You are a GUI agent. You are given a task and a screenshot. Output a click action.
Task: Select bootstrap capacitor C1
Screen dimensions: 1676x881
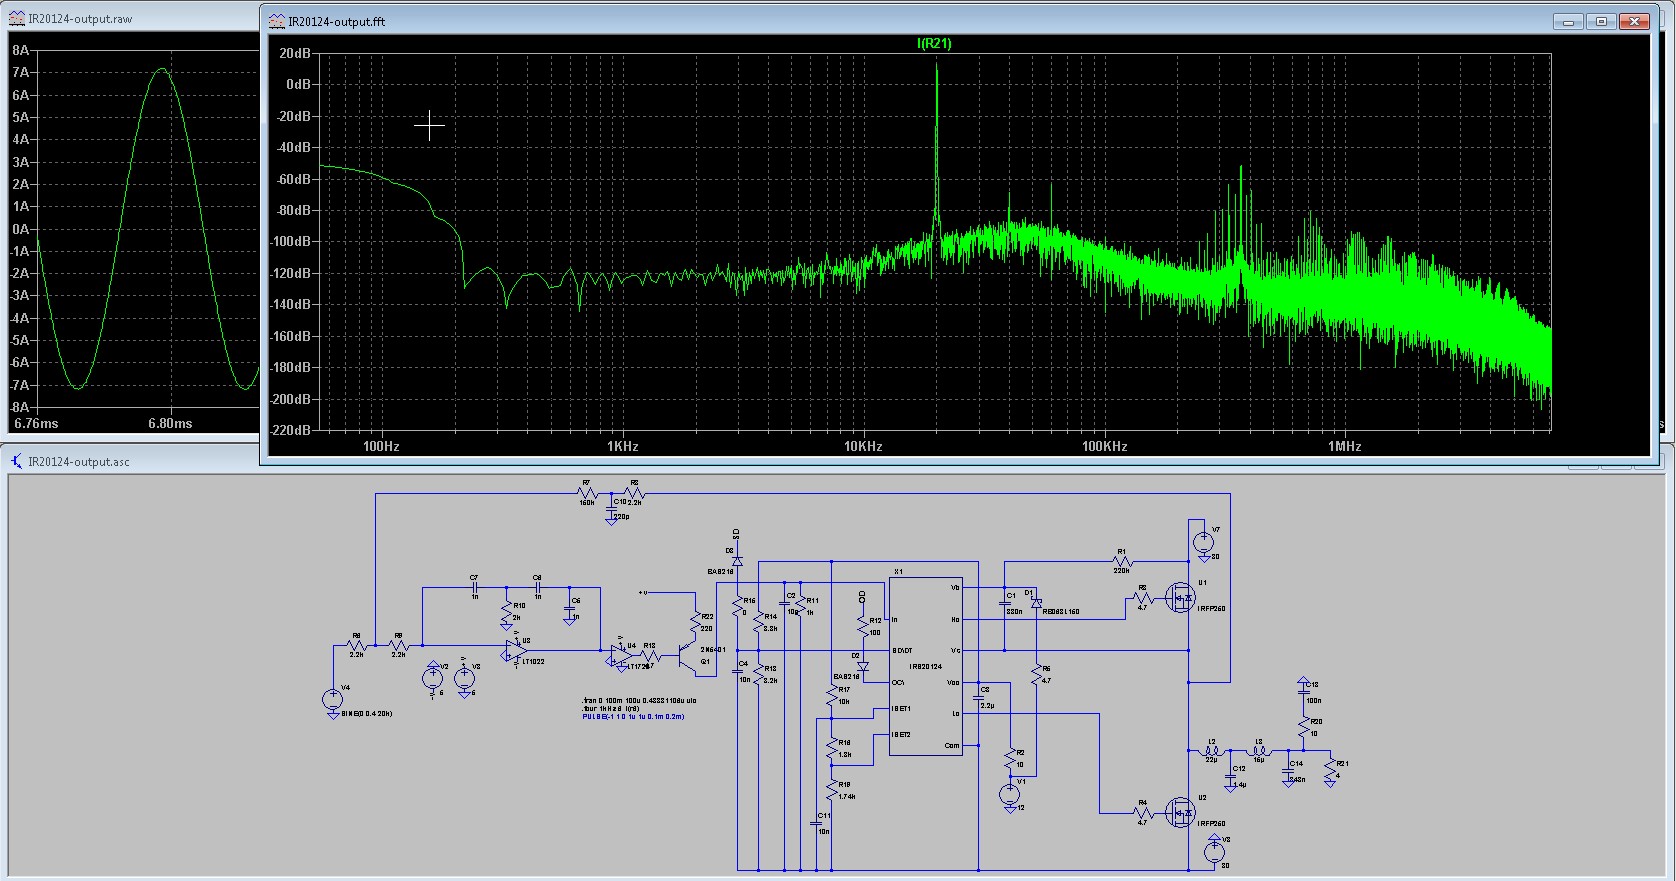1005,603
